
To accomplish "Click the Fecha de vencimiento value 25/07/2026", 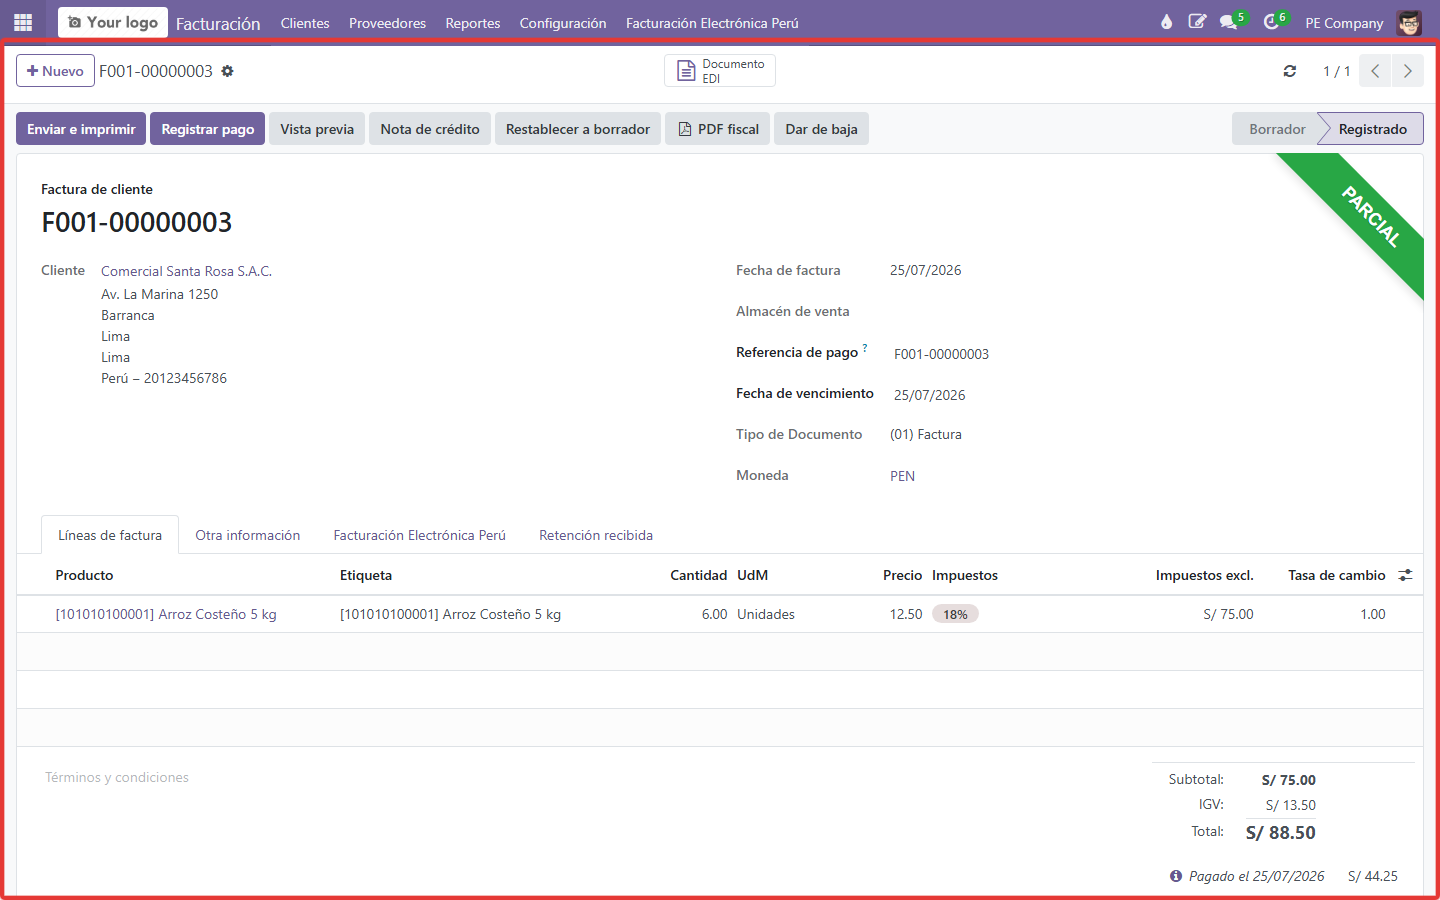I will (930, 395).
